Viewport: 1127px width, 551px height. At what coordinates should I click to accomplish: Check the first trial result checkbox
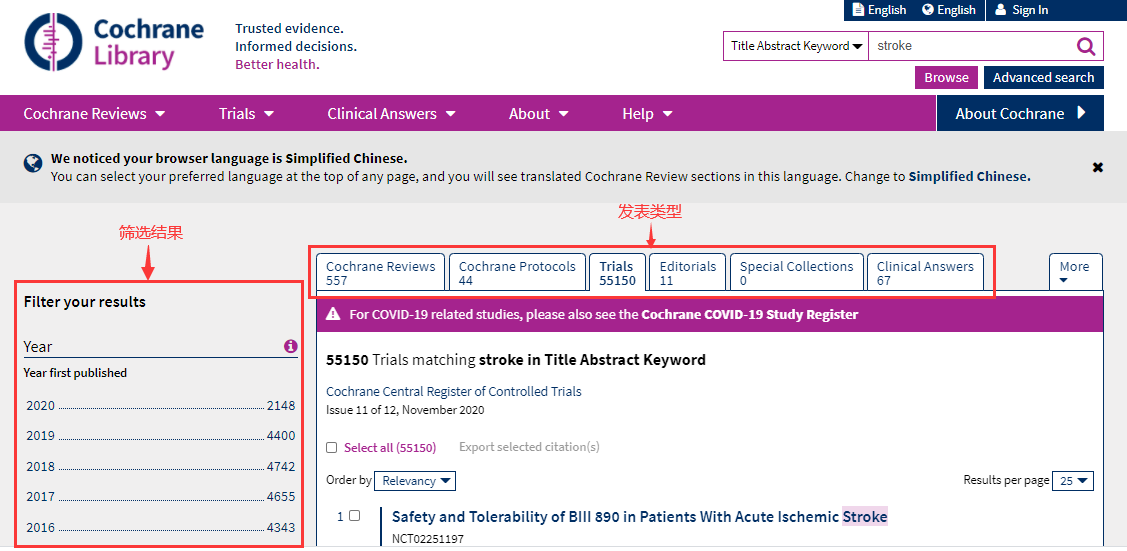pyautogui.click(x=354, y=516)
